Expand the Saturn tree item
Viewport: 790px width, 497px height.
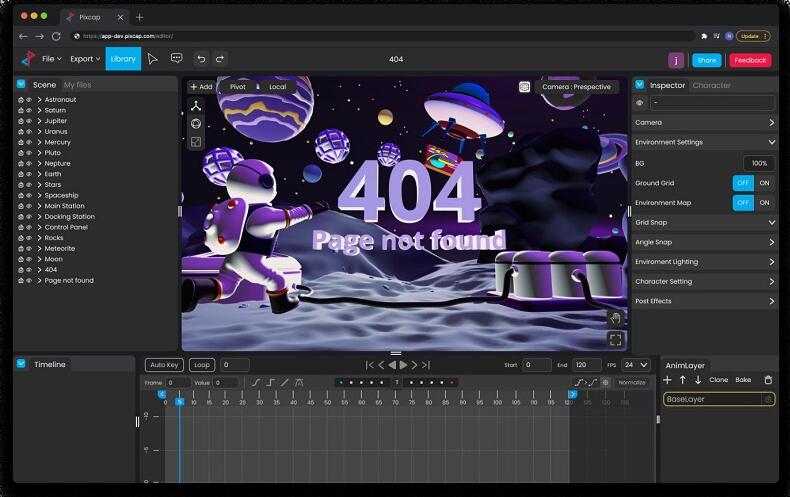tap(39, 110)
